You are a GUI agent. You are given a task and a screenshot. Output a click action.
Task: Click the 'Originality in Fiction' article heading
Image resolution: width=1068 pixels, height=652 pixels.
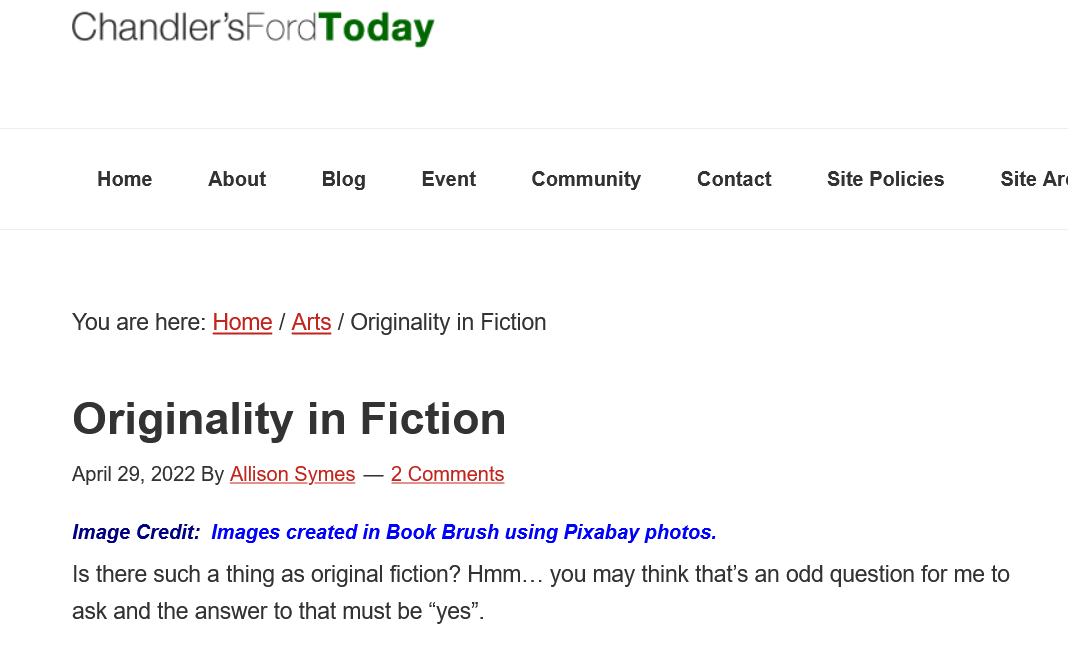point(289,418)
